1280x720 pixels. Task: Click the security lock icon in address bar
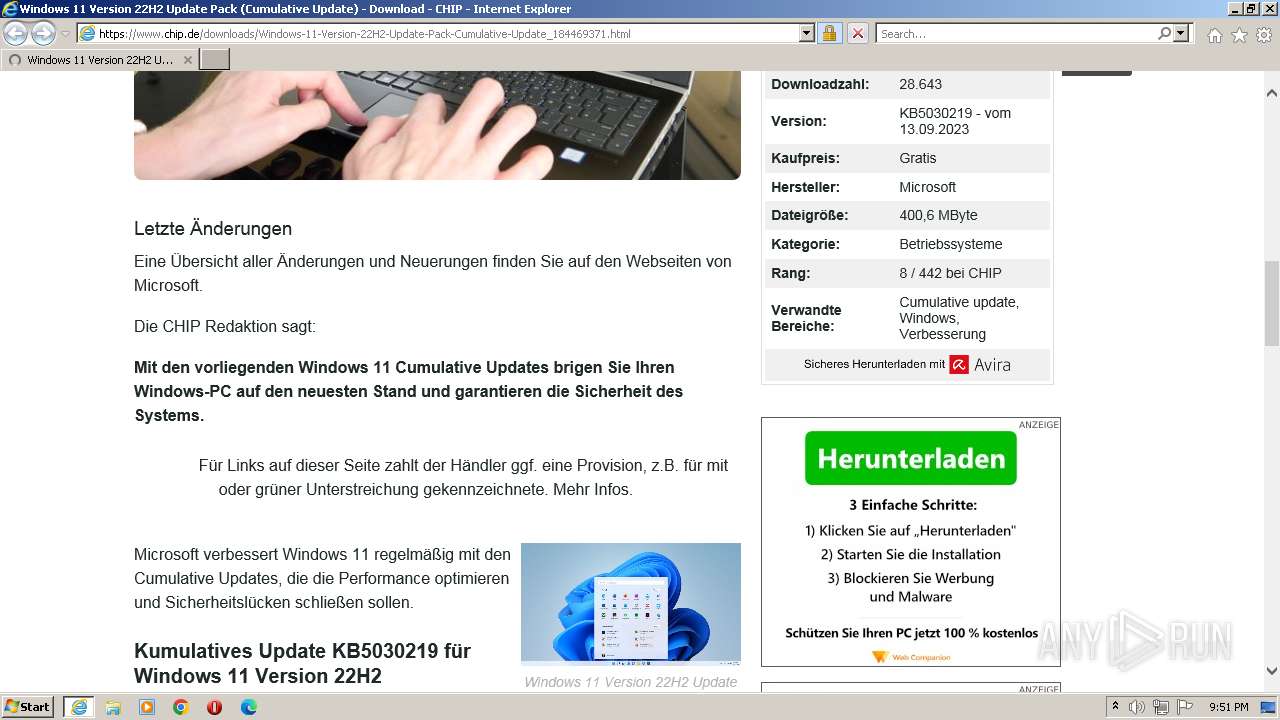(830, 34)
